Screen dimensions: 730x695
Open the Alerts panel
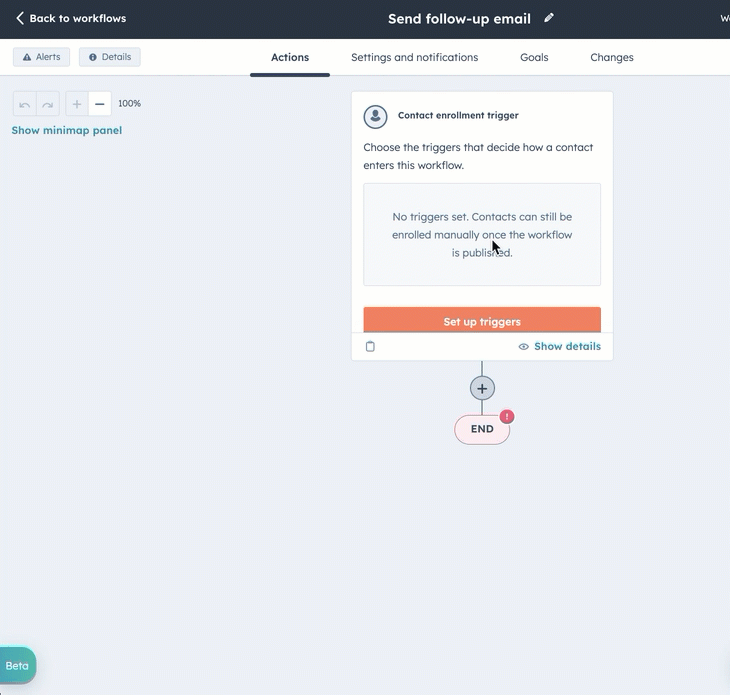click(x=41, y=57)
